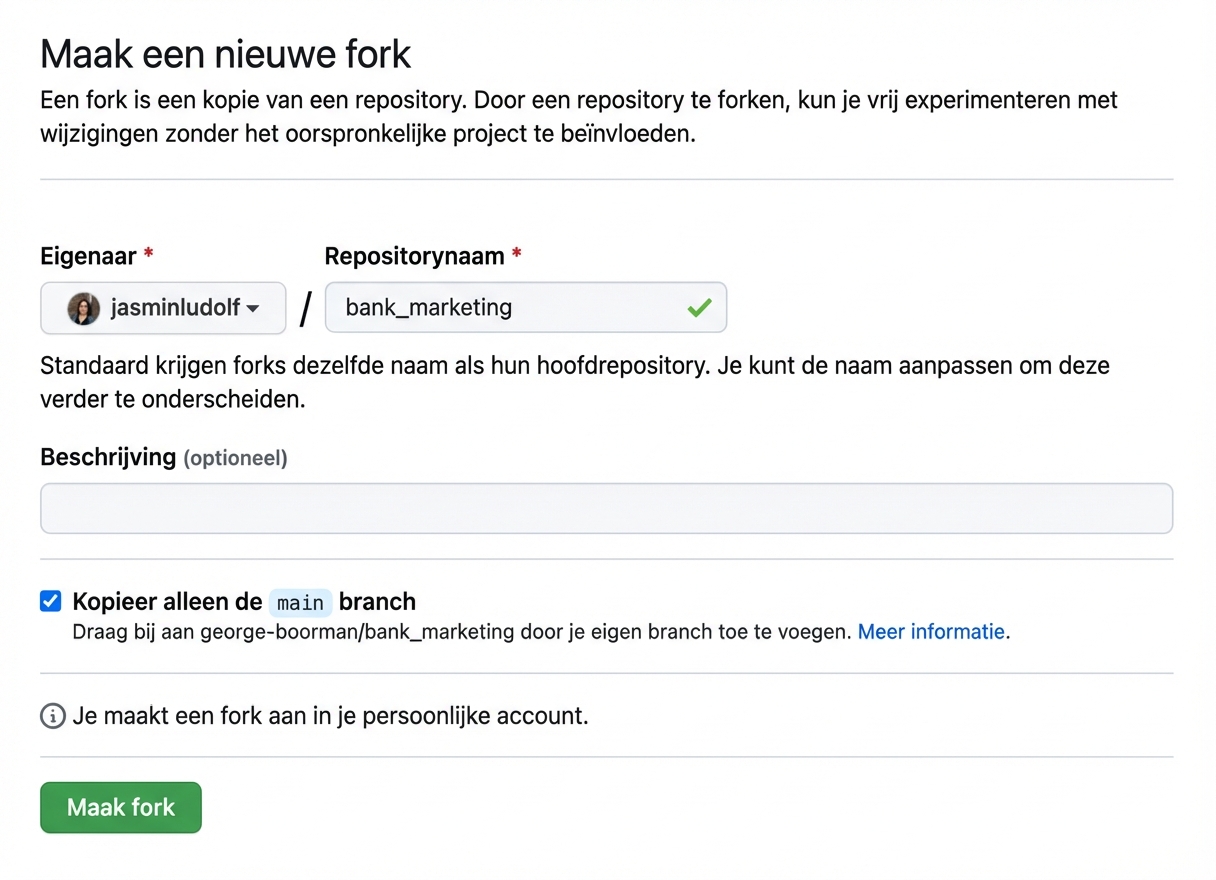1216x880 pixels.
Task: Click the blue checked checkbox square
Action: coord(50,601)
